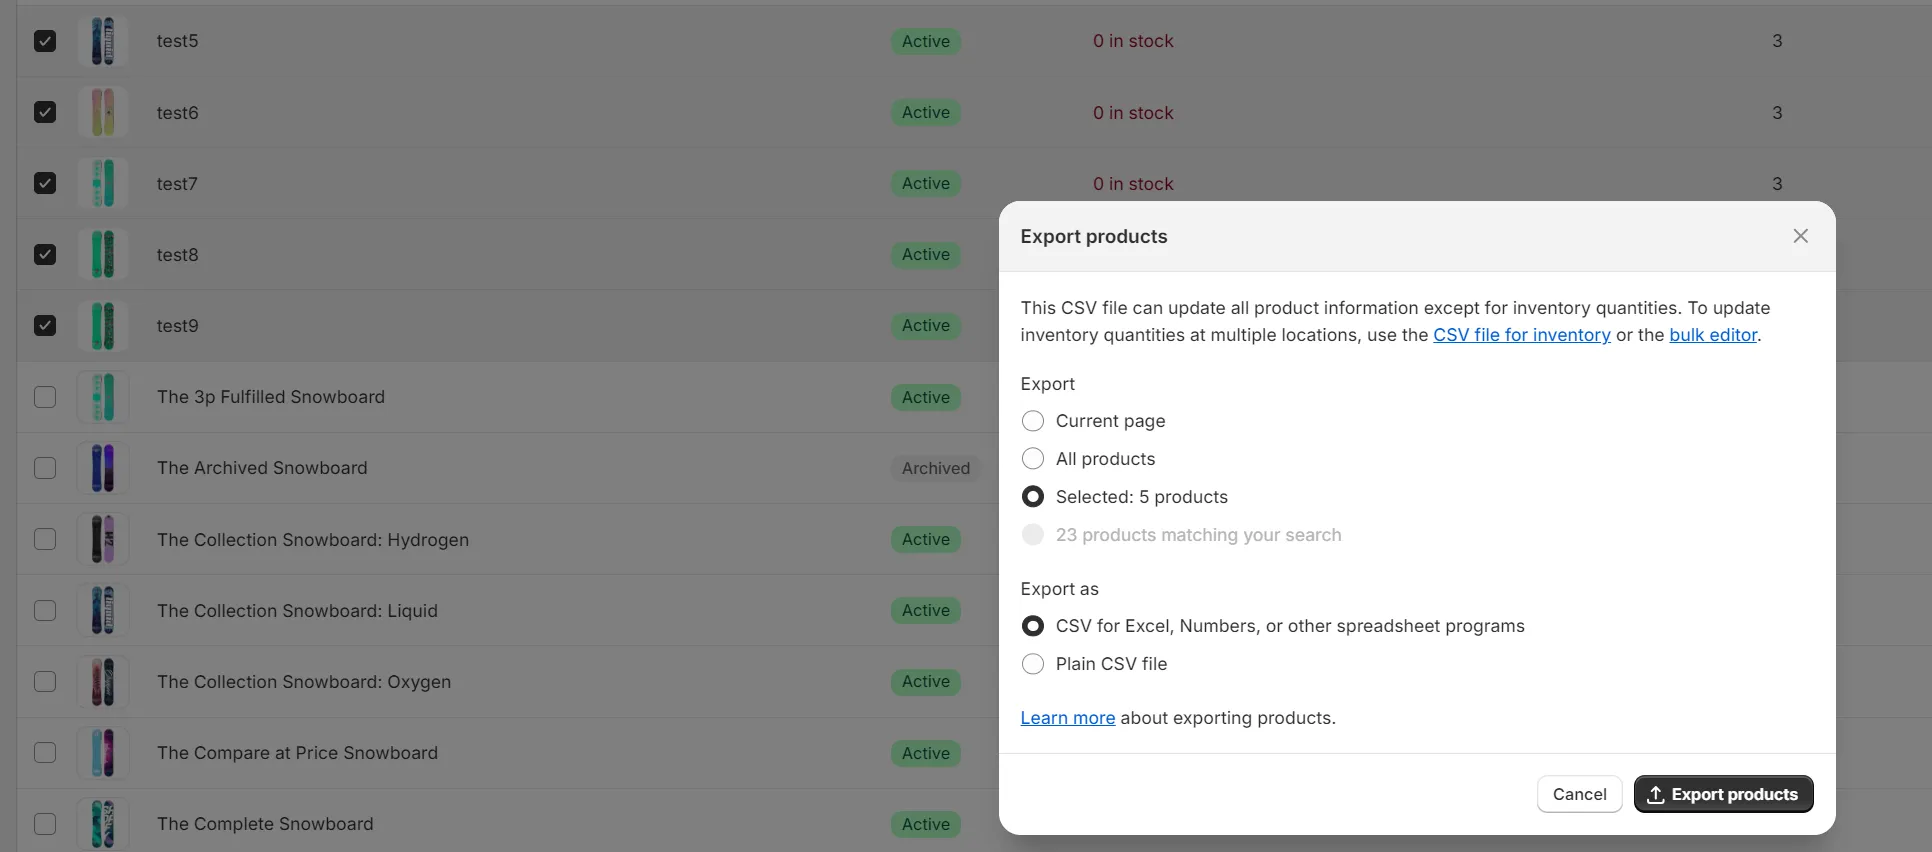The width and height of the screenshot is (1932, 852).
Task: Click The Collection Snowboard: Hydrogen thumbnail
Action: tap(103, 539)
